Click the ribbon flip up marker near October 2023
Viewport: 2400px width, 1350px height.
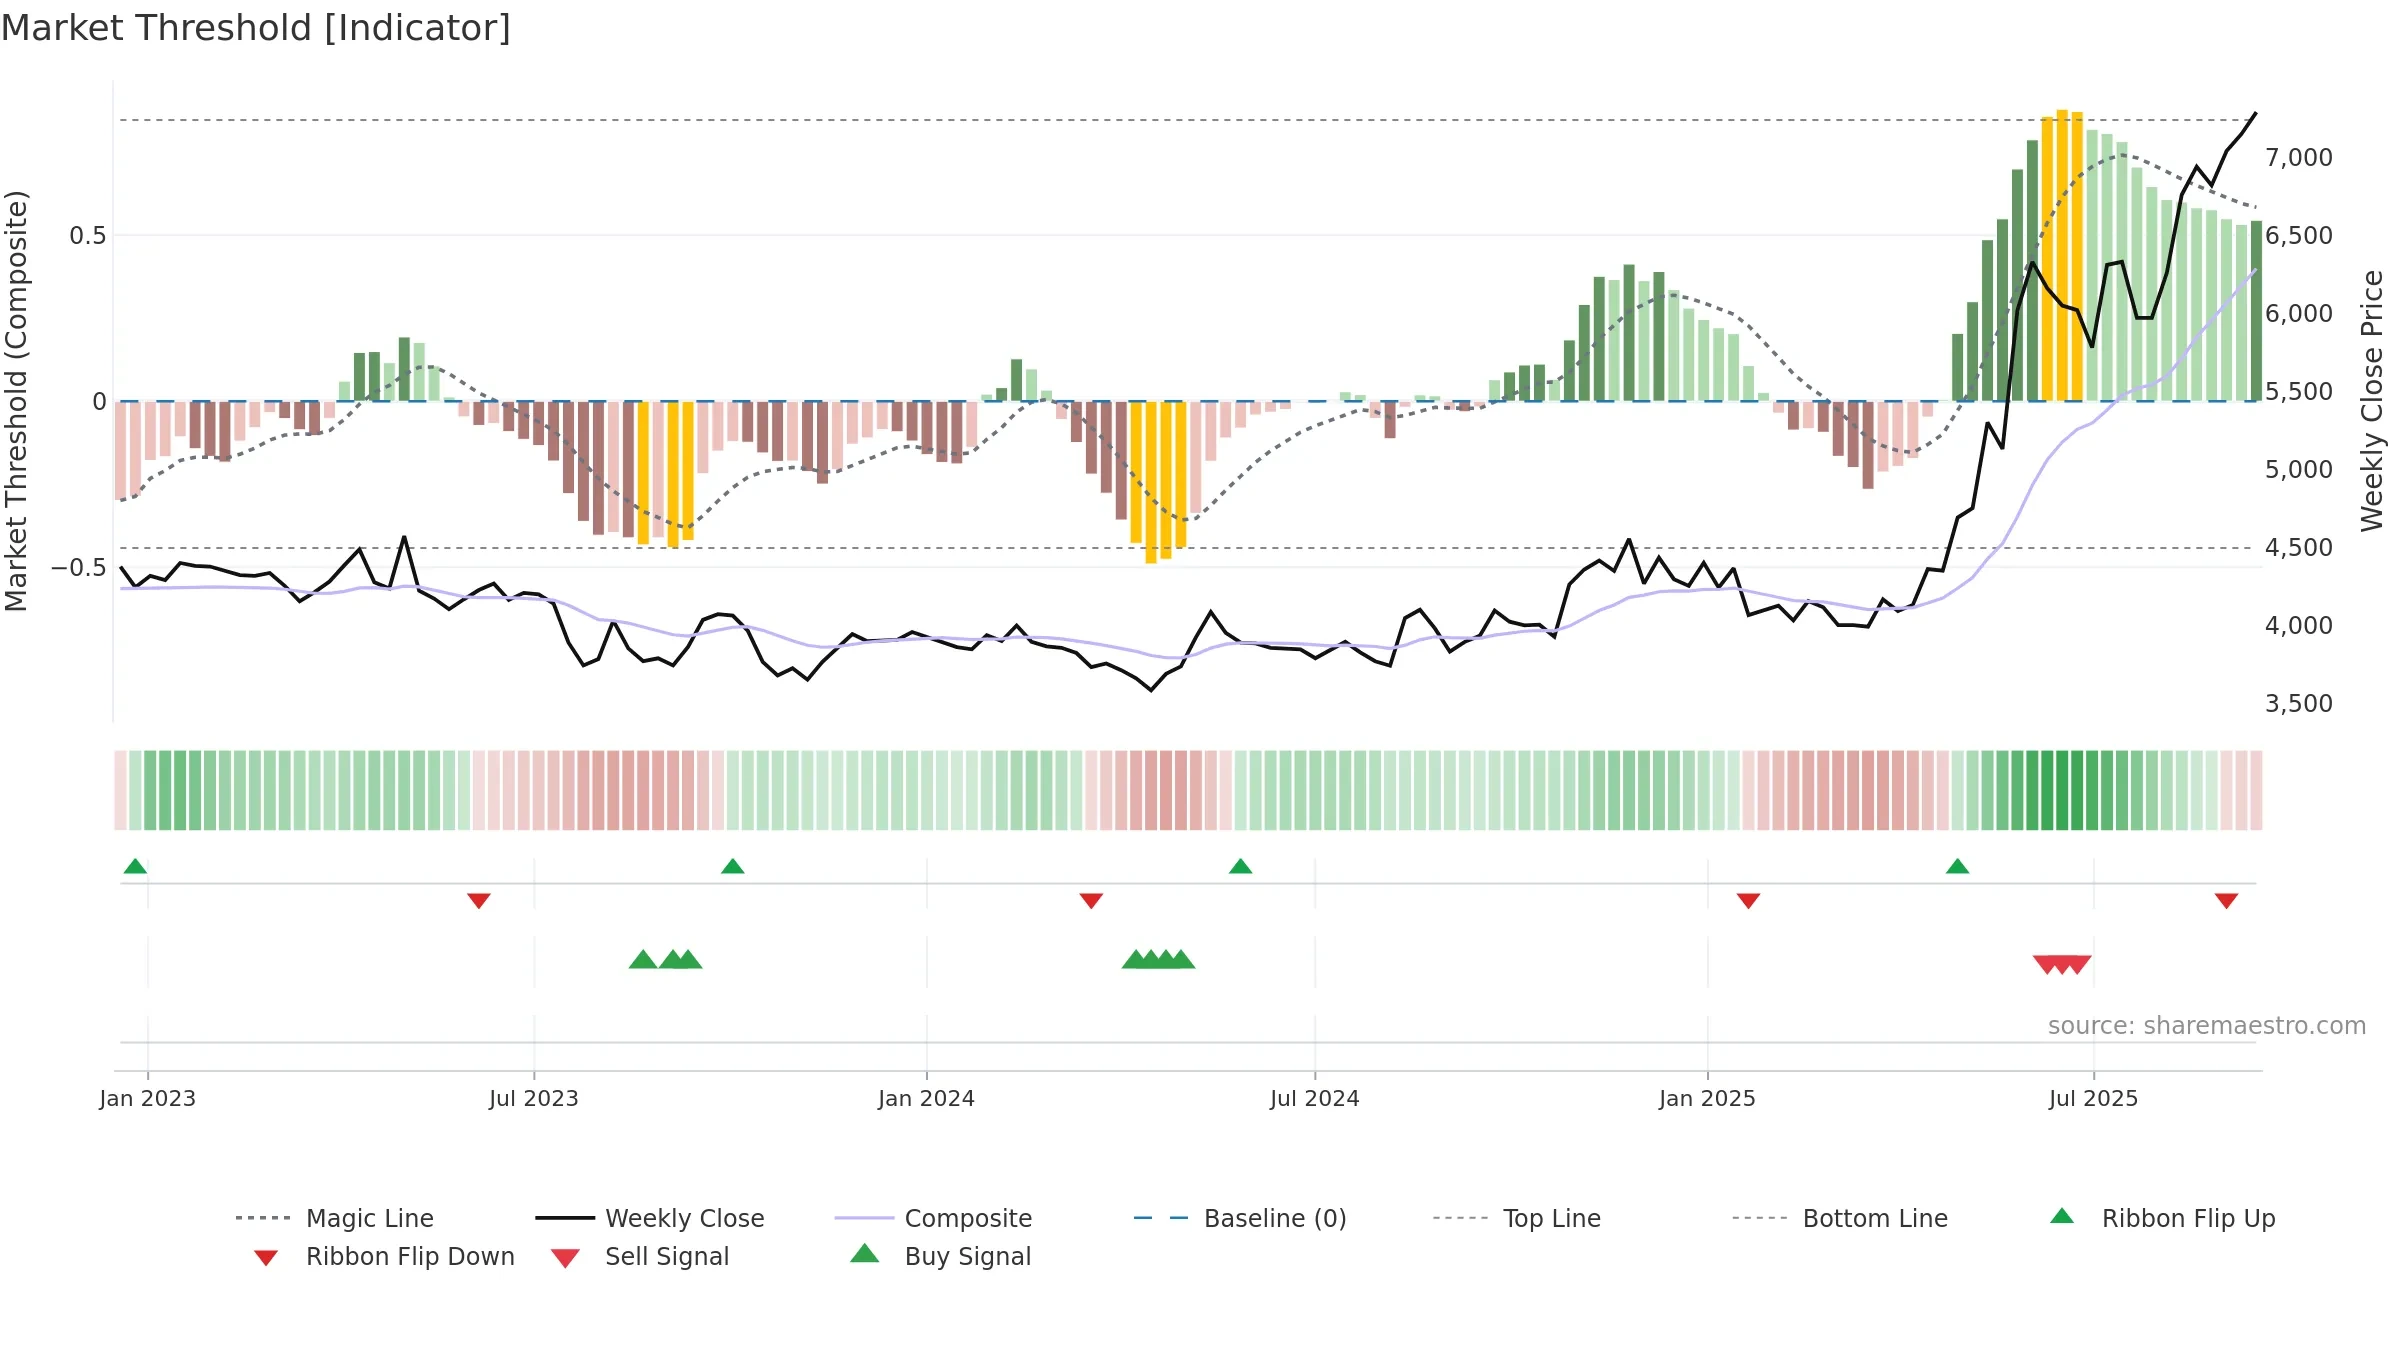click(732, 866)
